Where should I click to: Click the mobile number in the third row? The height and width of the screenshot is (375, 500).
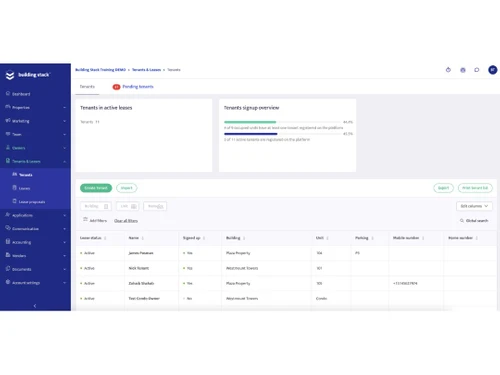[405, 283]
